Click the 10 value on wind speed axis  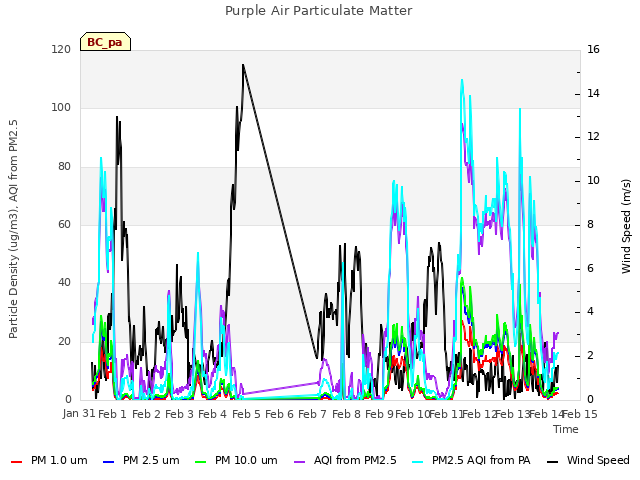coord(593,180)
